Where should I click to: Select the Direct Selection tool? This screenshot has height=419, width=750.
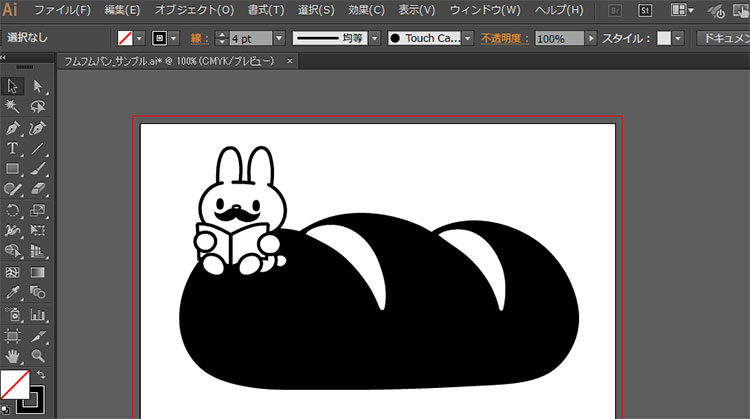click(x=38, y=86)
